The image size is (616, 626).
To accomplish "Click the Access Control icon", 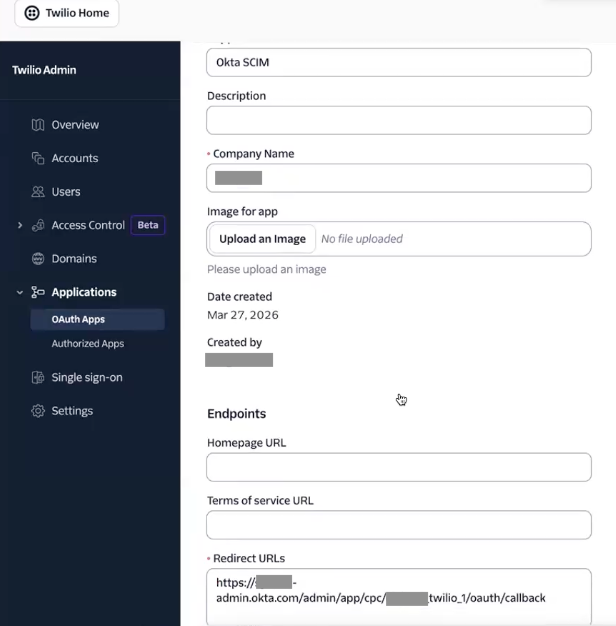I will (38, 225).
